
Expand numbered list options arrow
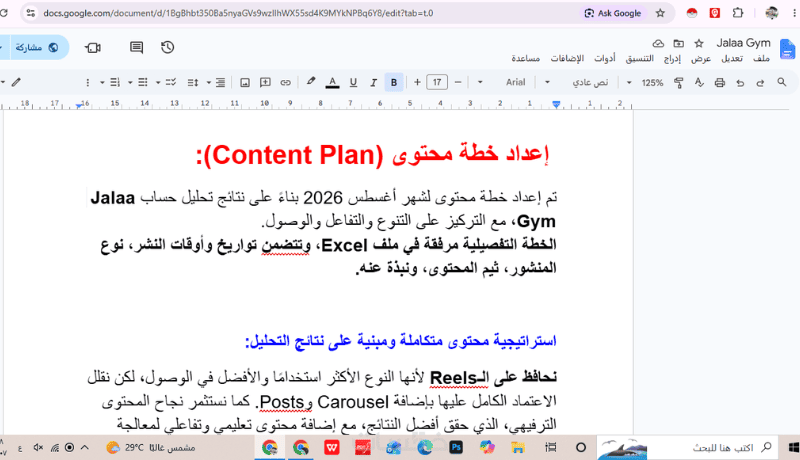point(102,83)
